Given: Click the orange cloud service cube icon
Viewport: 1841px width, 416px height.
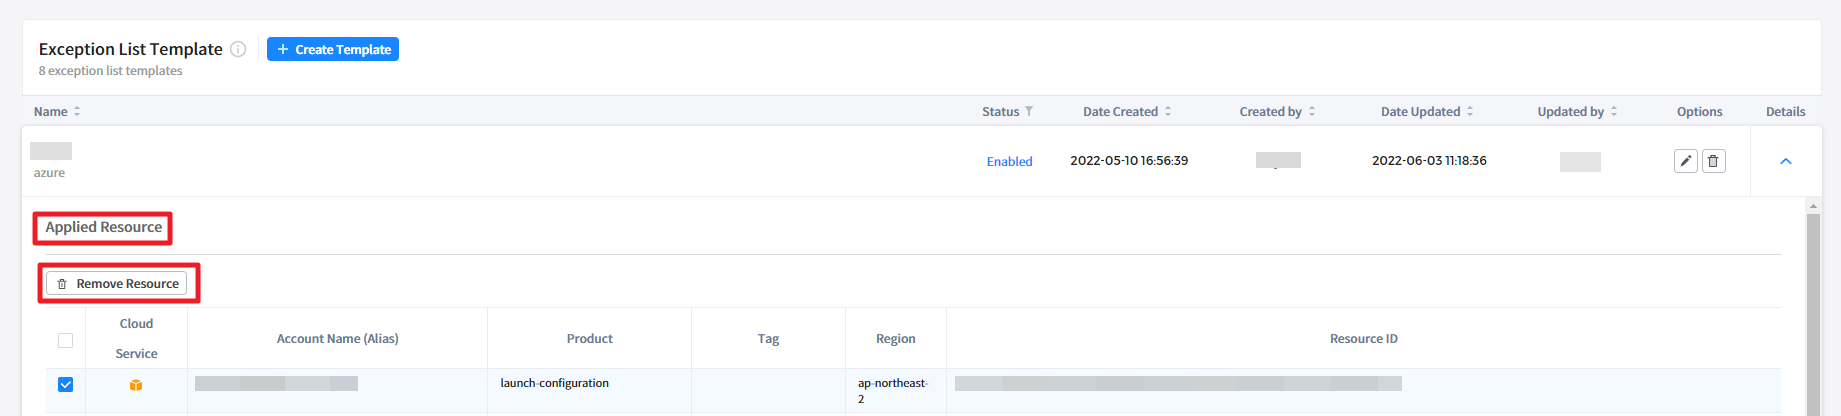Looking at the screenshot, I should click(x=136, y=385).
